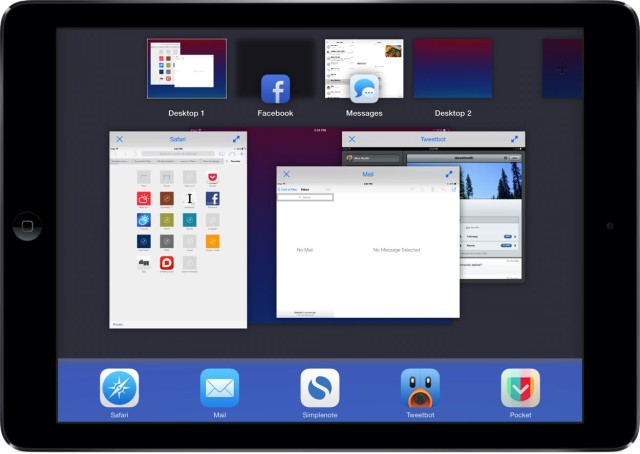The height and width of the screenshot is (454, 640).
Task: Switch to the Desktop 1 thumbnail
Action: click(x=187, y=69)
